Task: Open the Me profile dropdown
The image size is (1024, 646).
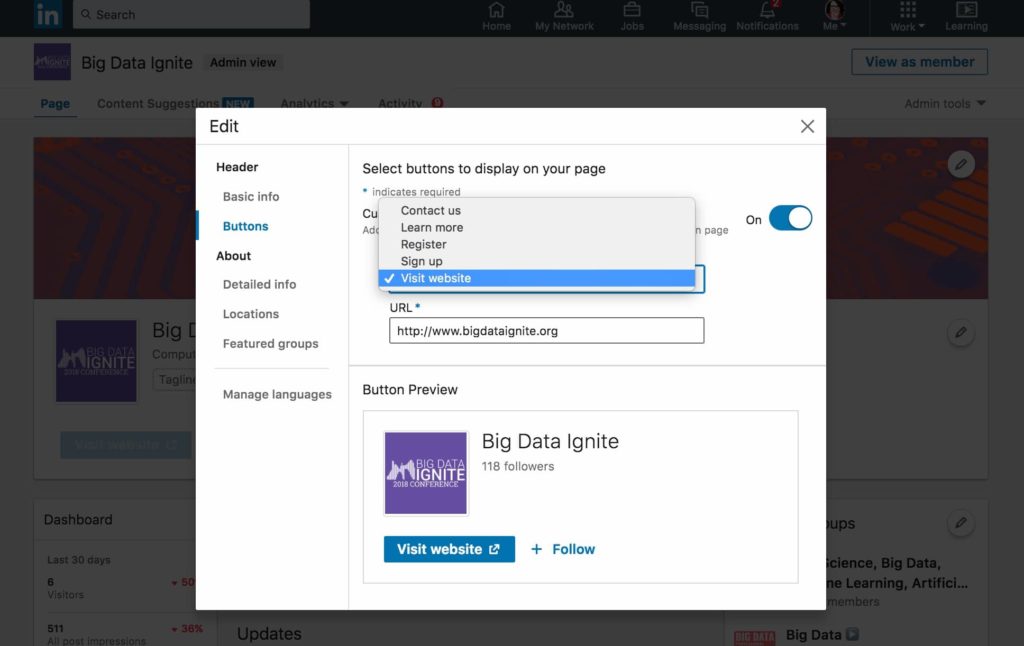Action: click(833, 16)
